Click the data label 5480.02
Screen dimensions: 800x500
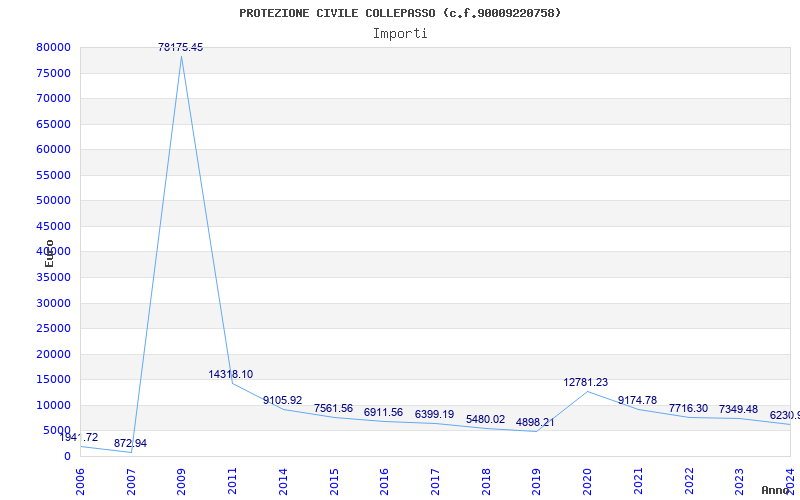[x=485, y=419]
